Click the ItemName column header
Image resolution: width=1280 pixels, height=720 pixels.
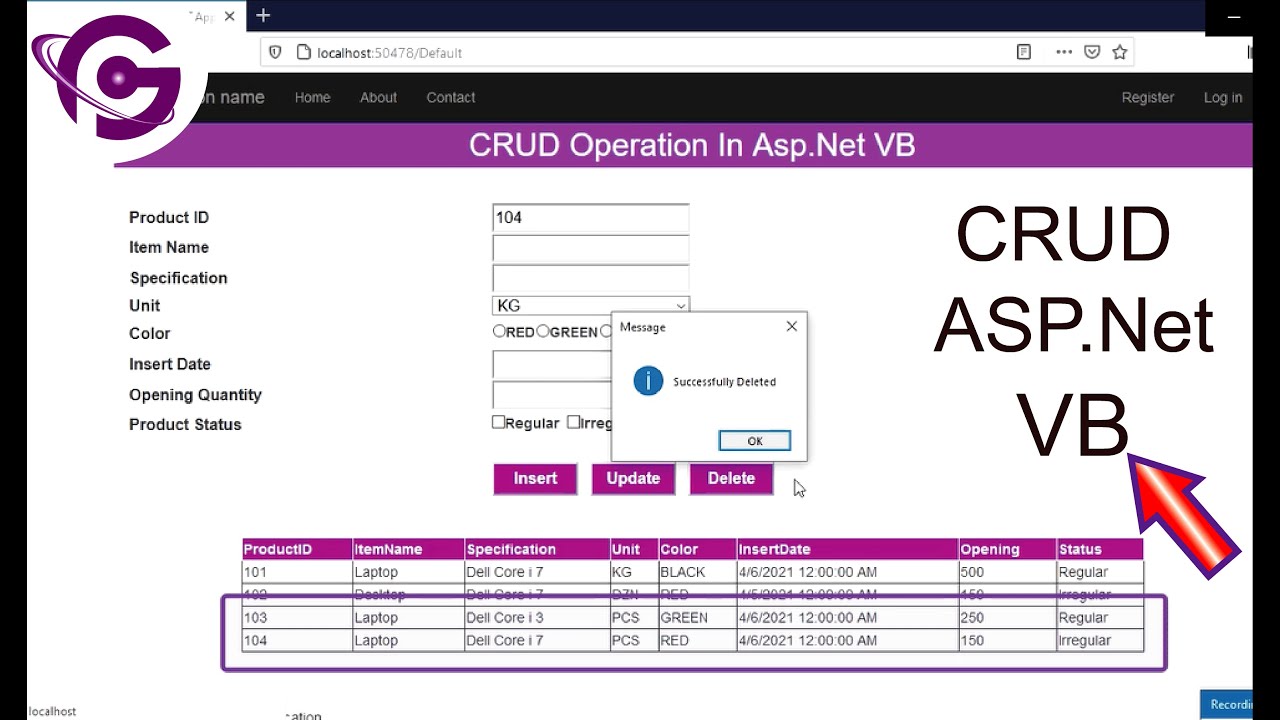click(x=408, y=549)
